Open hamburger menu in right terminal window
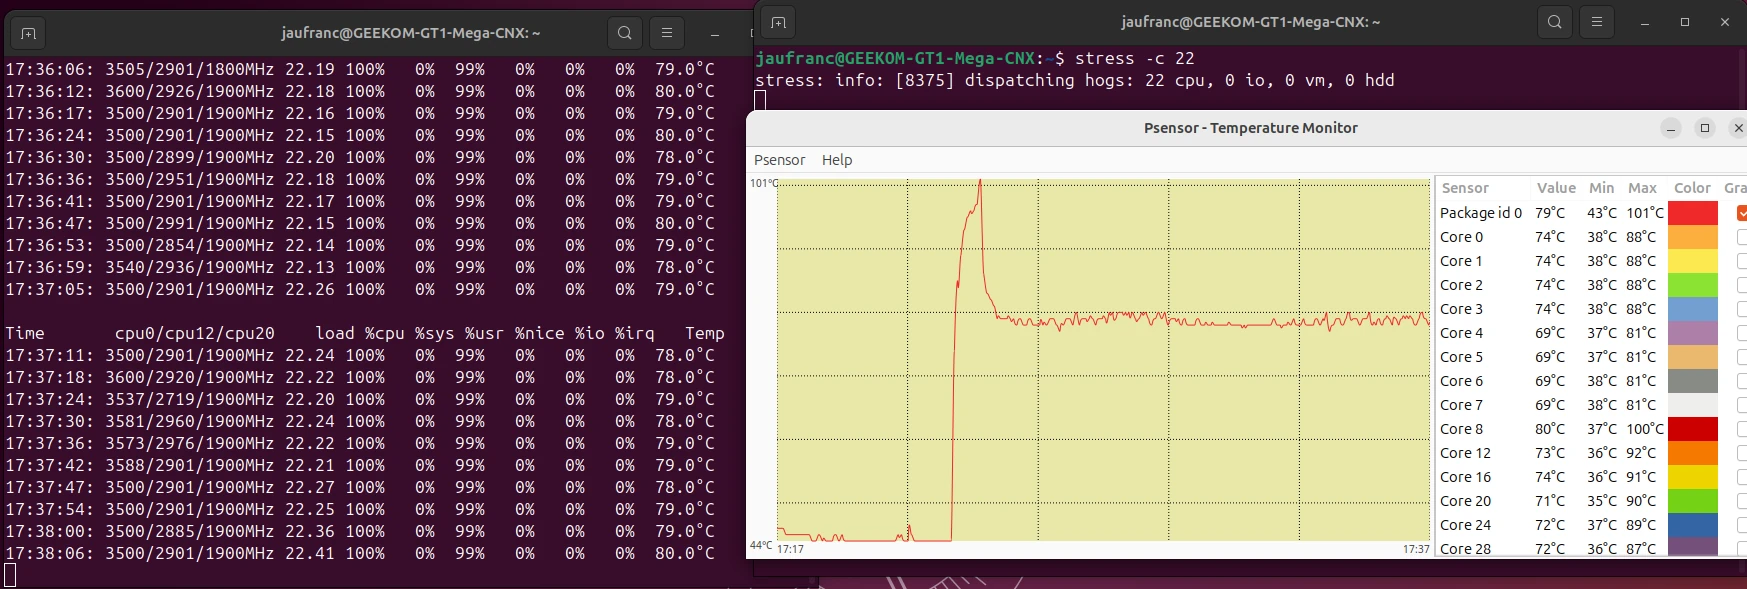The image size is (1747, 589). point(1597,22)
